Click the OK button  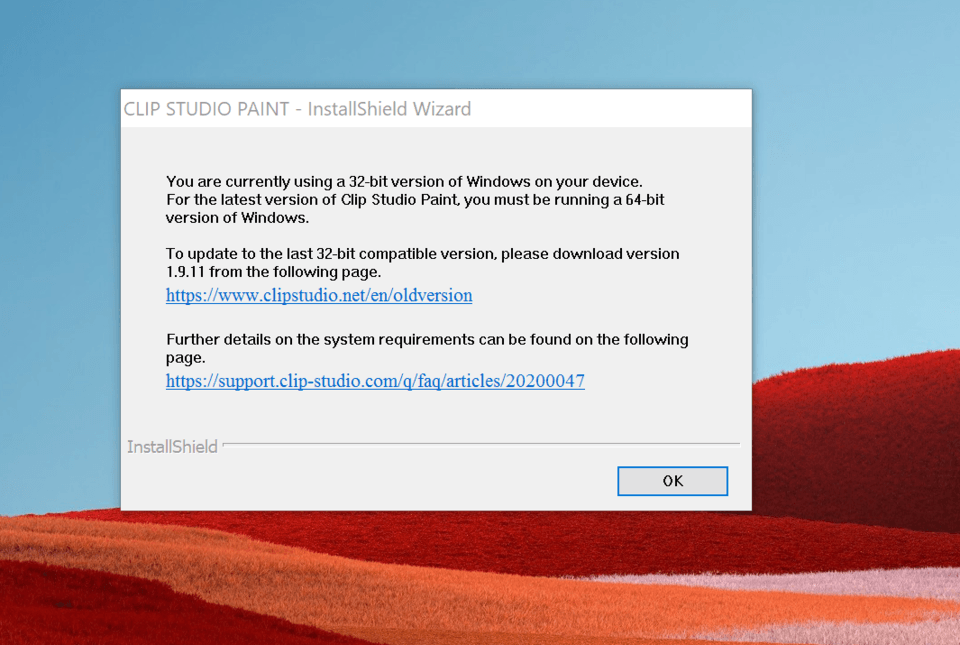672,481
